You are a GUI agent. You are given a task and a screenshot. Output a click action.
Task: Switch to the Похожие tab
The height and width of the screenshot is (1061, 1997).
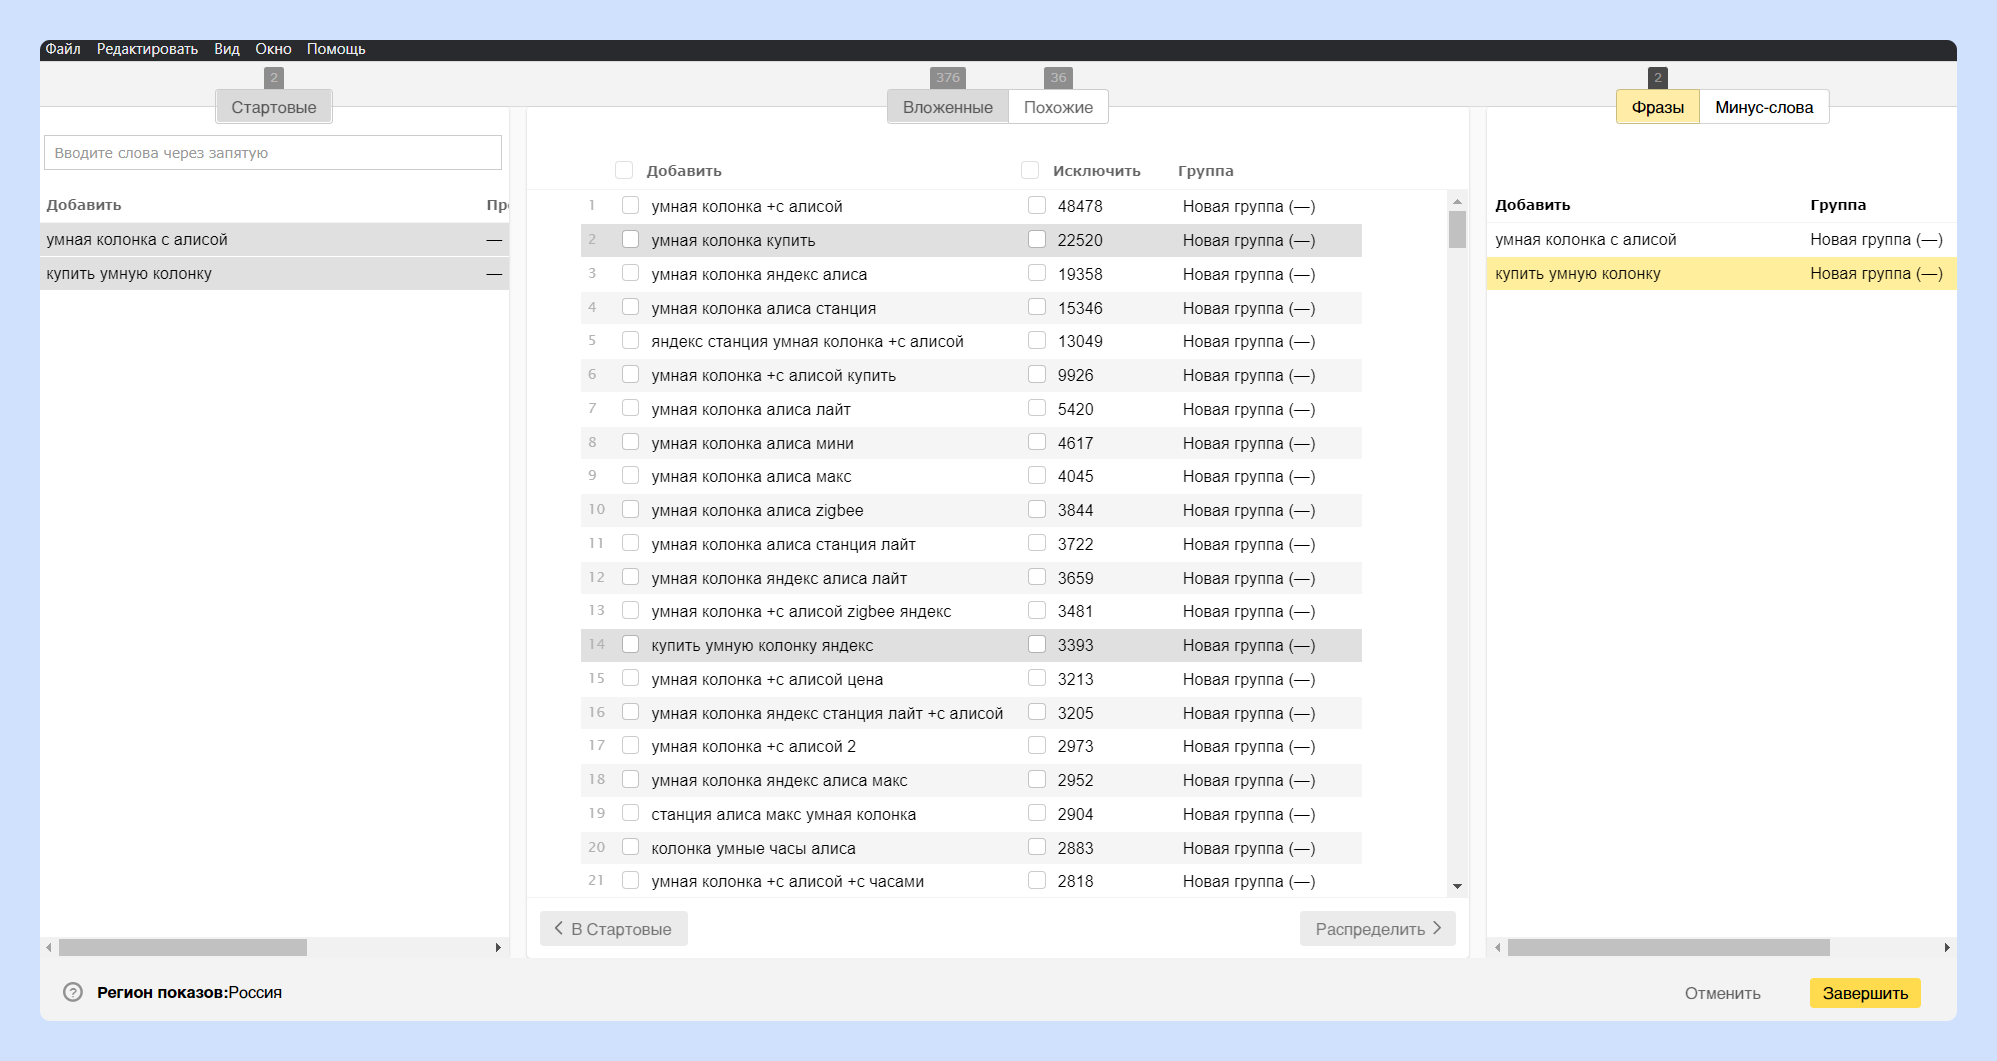click(x=1058, y=107)
